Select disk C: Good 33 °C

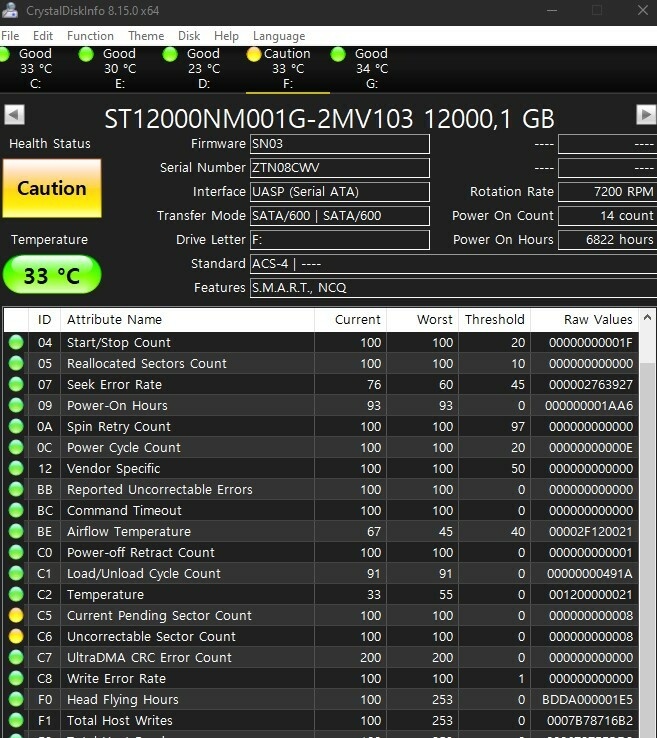[28, 69]
